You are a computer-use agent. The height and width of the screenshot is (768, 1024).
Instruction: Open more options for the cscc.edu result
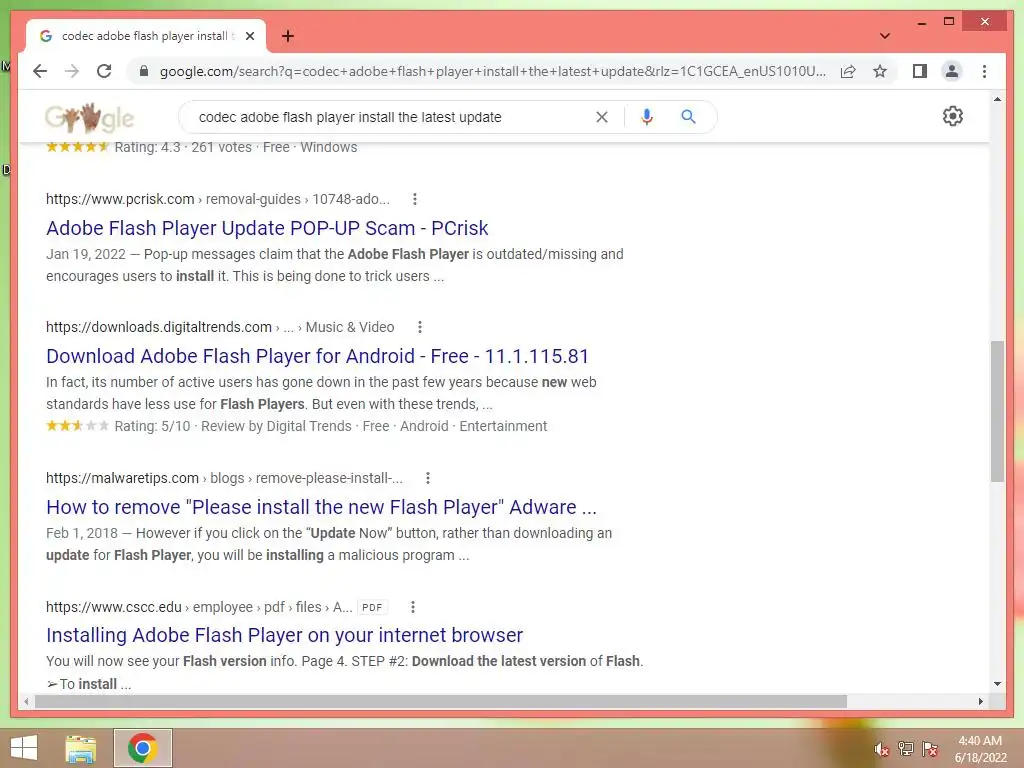tap(413, 607)
